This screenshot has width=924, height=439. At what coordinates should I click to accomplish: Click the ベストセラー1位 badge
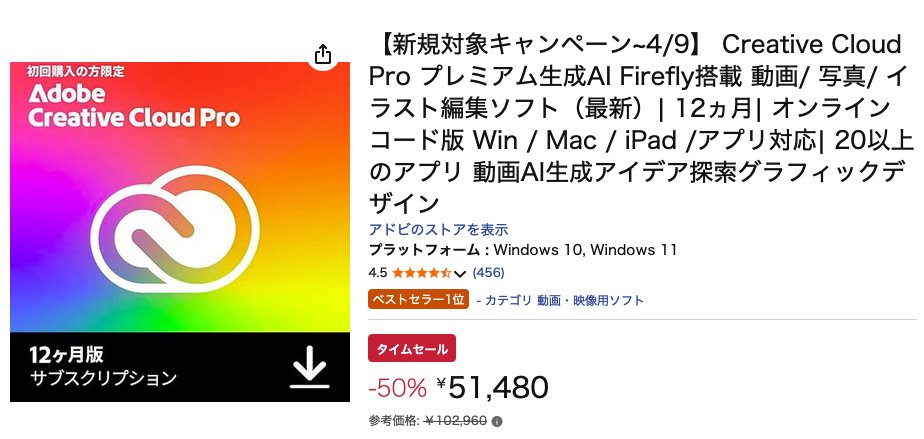pyautogui.click(x=419, y=299)
